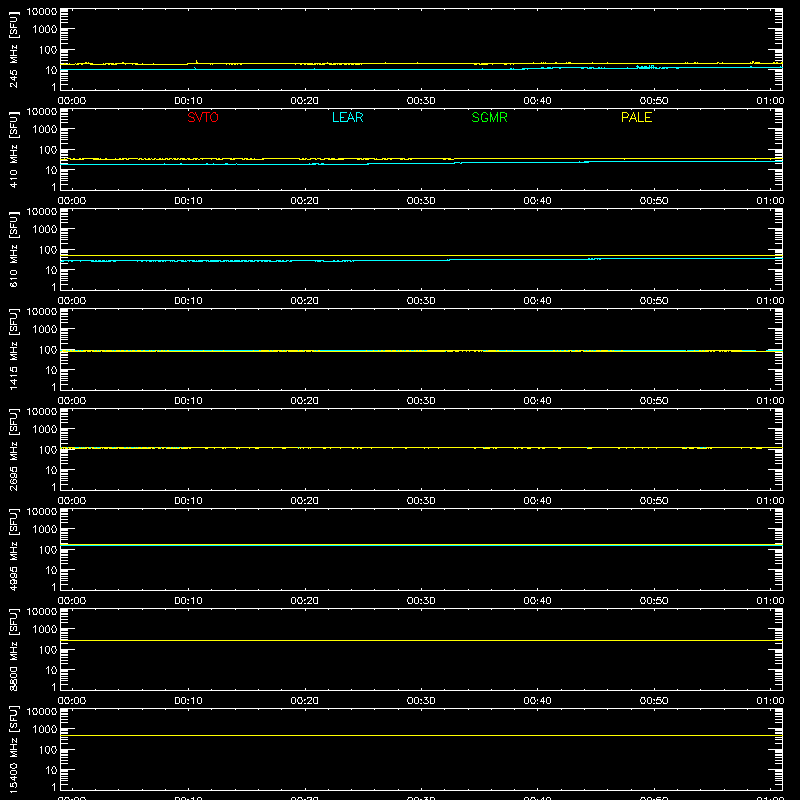Click the 00:50 tick under the 410 MHz plot
Screen dimensions: 800x800
[654, 201]
